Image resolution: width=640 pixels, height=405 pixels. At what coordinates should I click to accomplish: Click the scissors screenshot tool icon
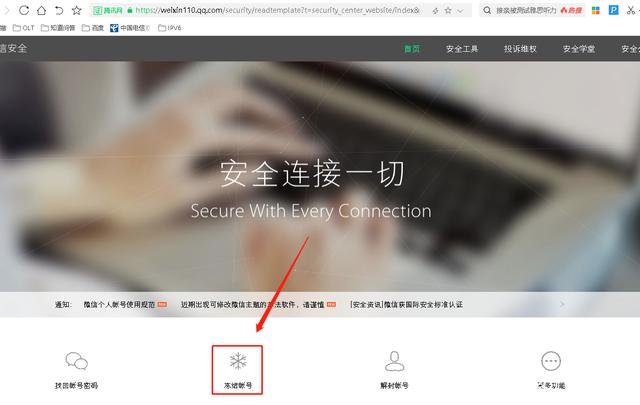pos(631,10)
